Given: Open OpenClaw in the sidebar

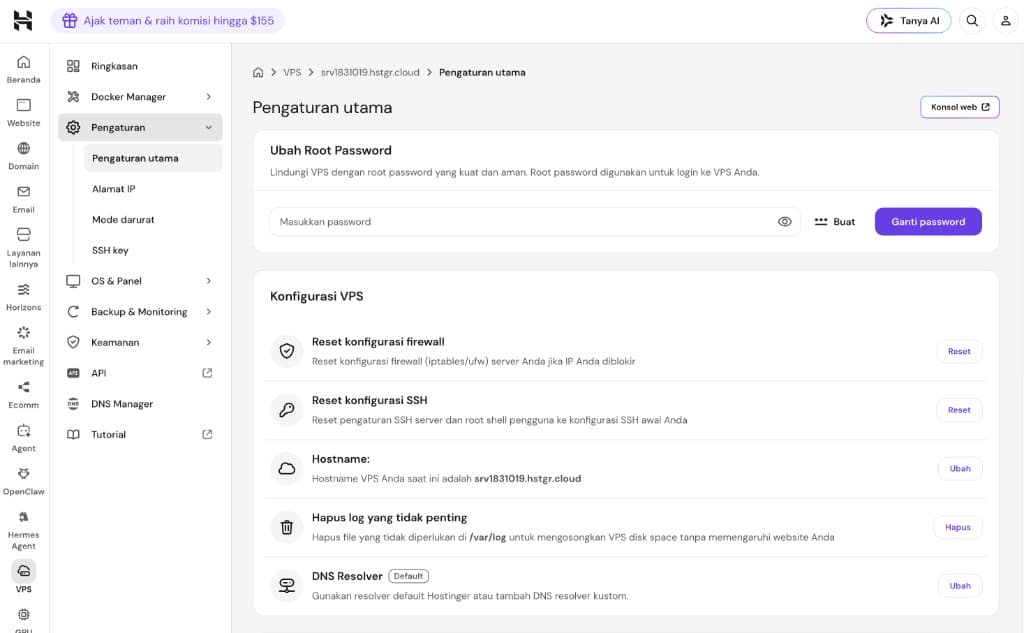Looking at the screenshot, I should 24,481.
